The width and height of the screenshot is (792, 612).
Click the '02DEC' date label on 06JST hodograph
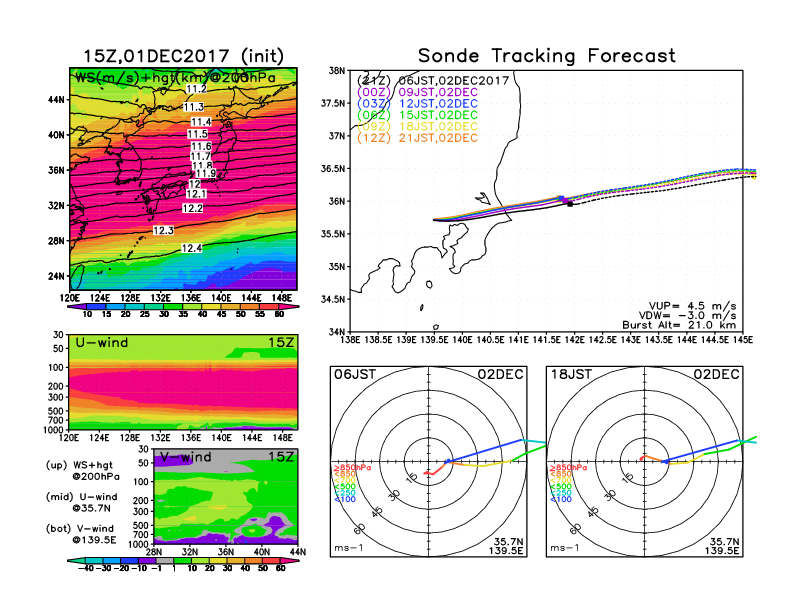(x=501, y=375)
